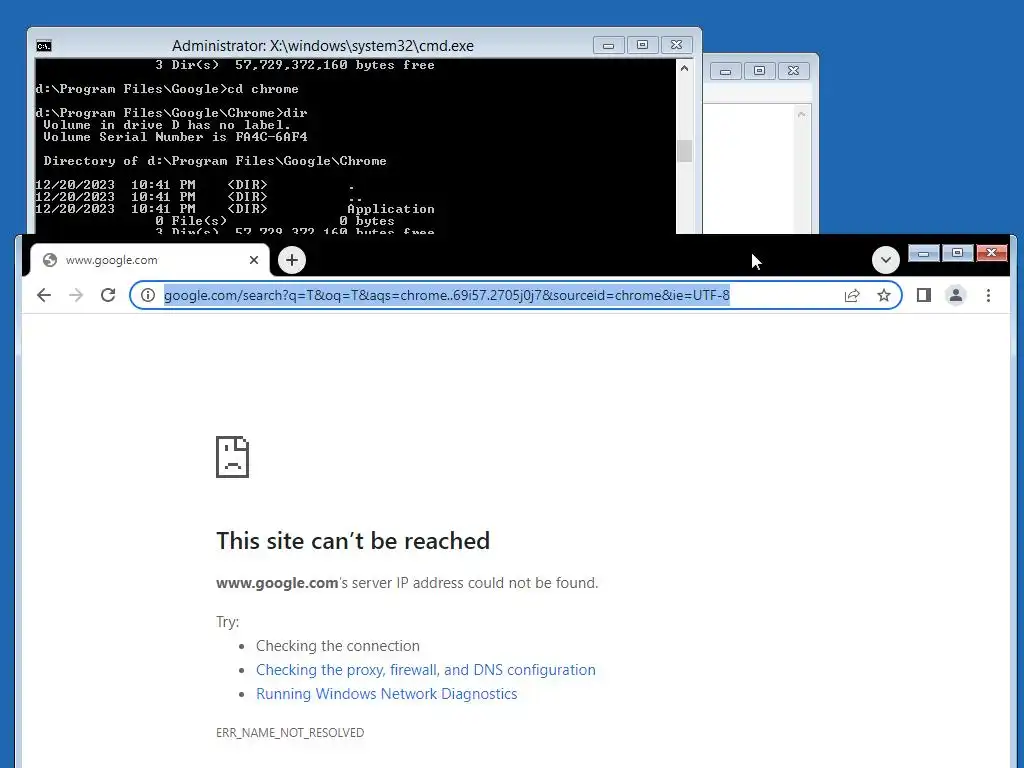
Task: Maximize the cmd.exe window
Action: click(643, 45)
